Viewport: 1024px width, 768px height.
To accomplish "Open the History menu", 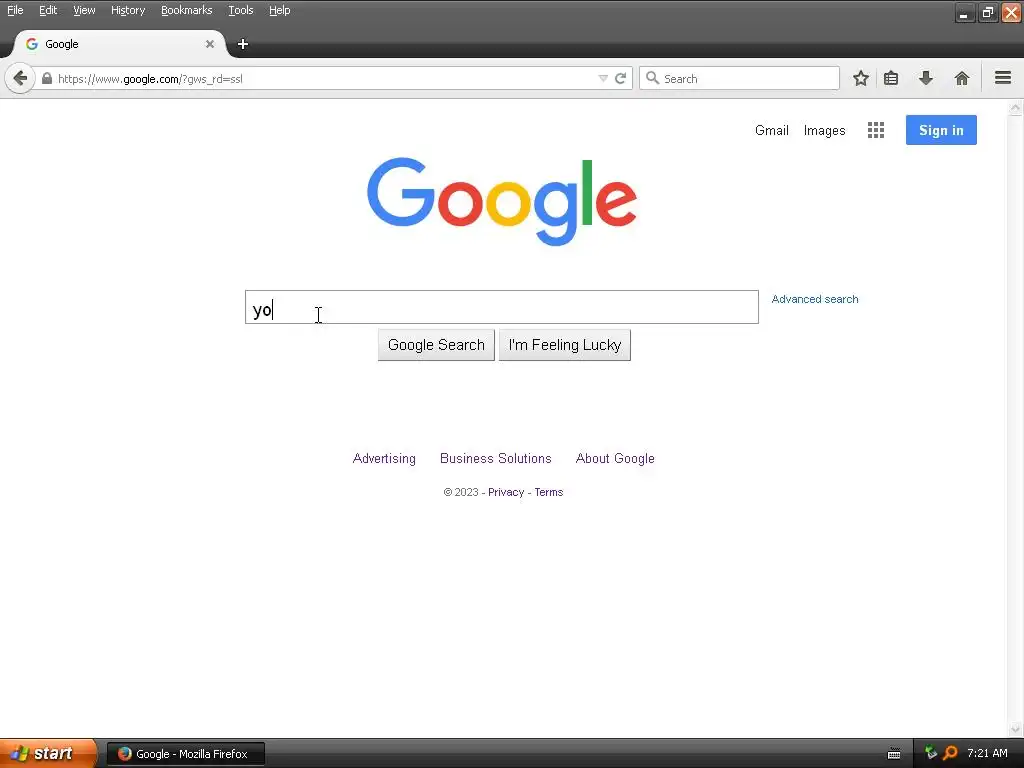I will pyautogui.click(x=127, y=10).
